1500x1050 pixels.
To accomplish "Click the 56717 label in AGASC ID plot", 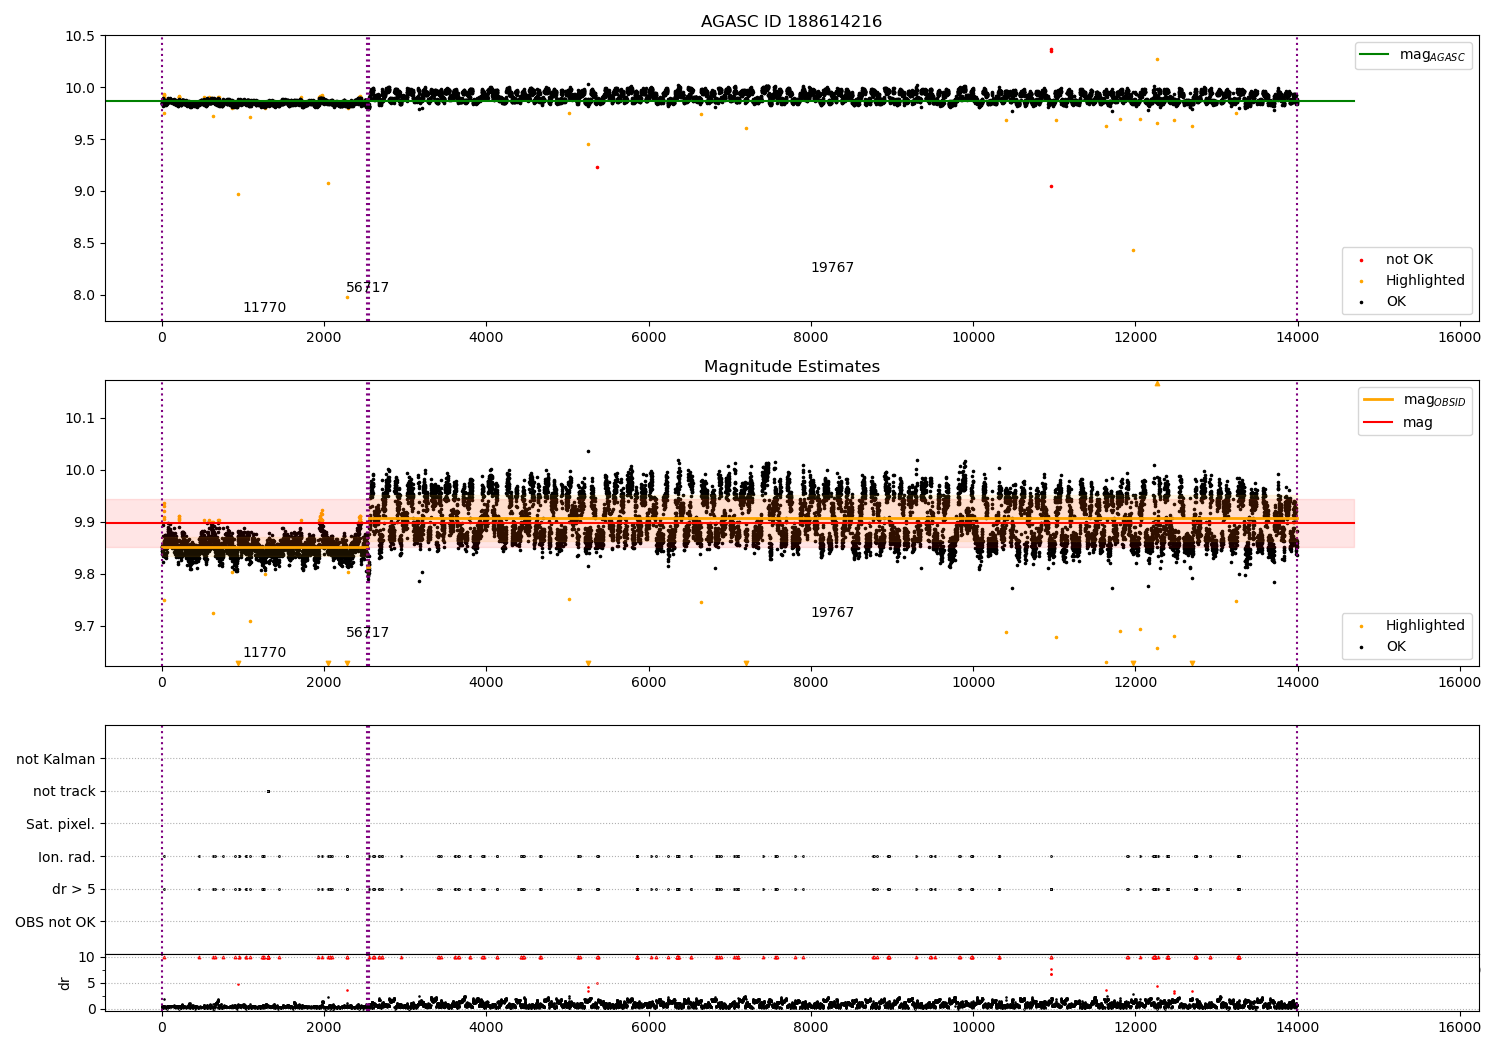I will [x=367, y=288].
